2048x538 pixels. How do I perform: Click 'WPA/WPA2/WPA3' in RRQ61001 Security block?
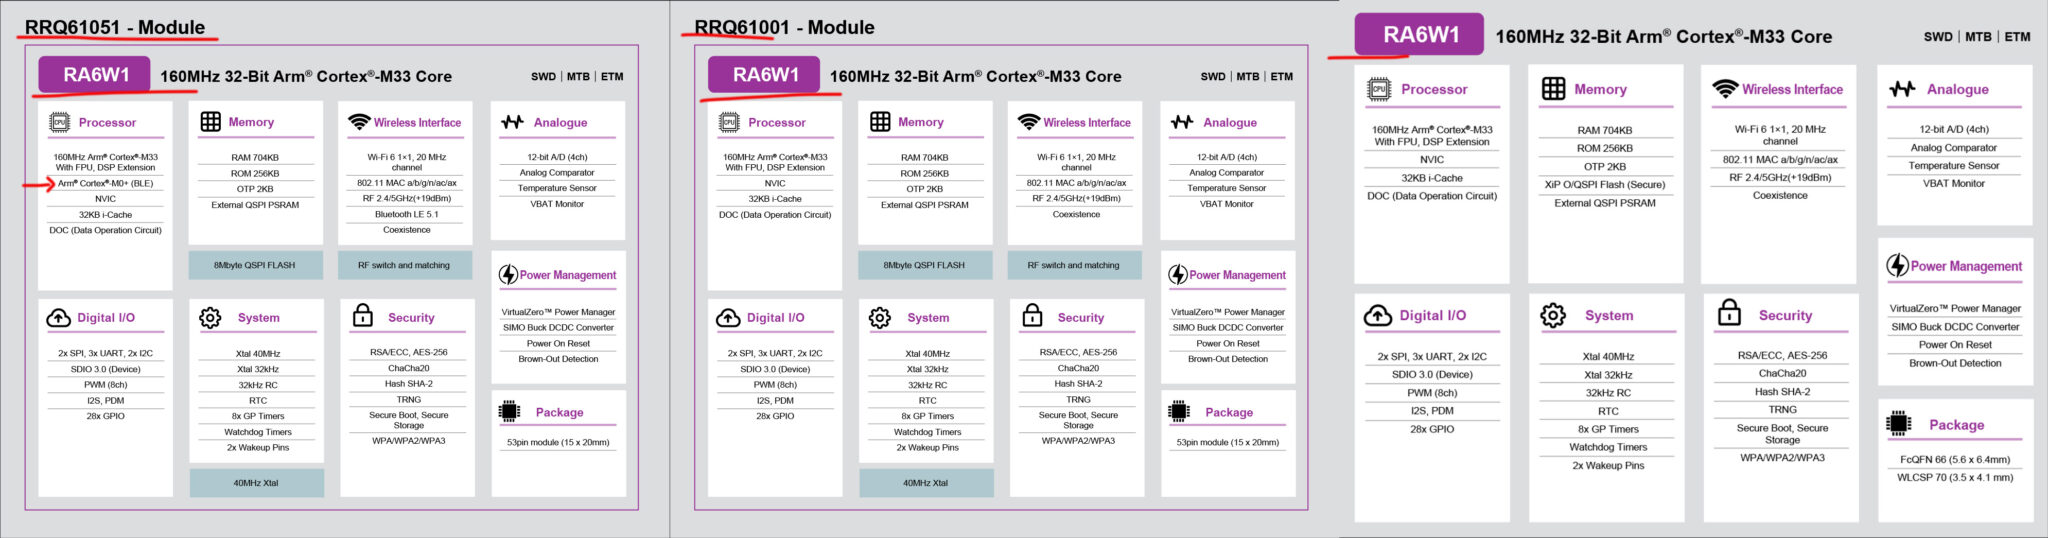[x=1078, y=441]
